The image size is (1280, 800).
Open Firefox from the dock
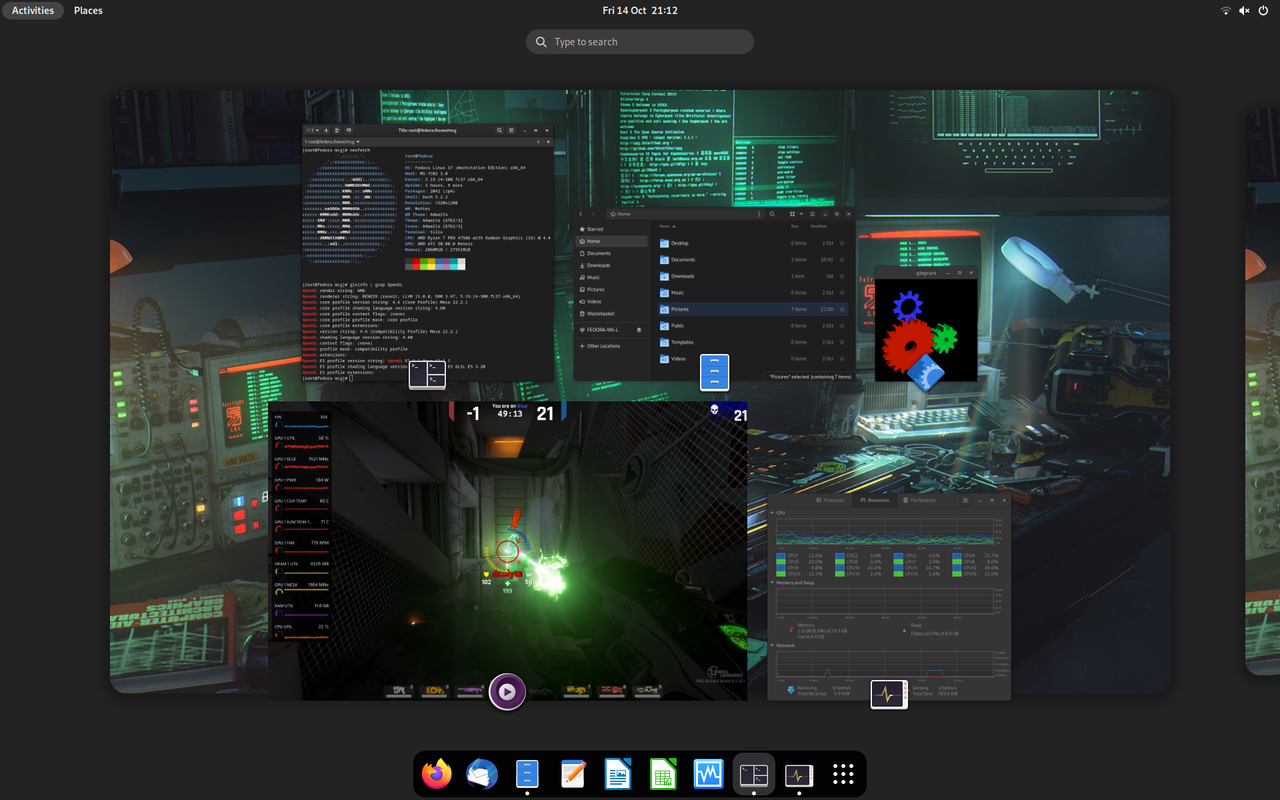pyautogui.click(x=437, y=774)
